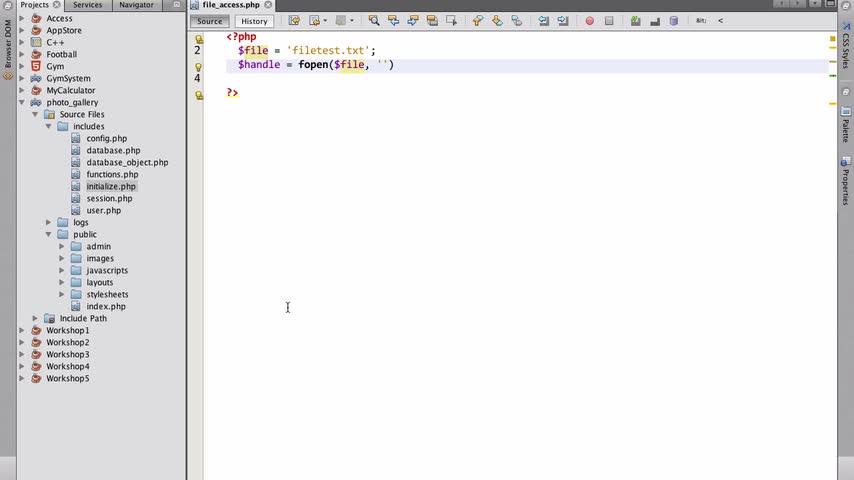Select the Services tab
Viewport: 854px width, 480px height.
[88, 4]
